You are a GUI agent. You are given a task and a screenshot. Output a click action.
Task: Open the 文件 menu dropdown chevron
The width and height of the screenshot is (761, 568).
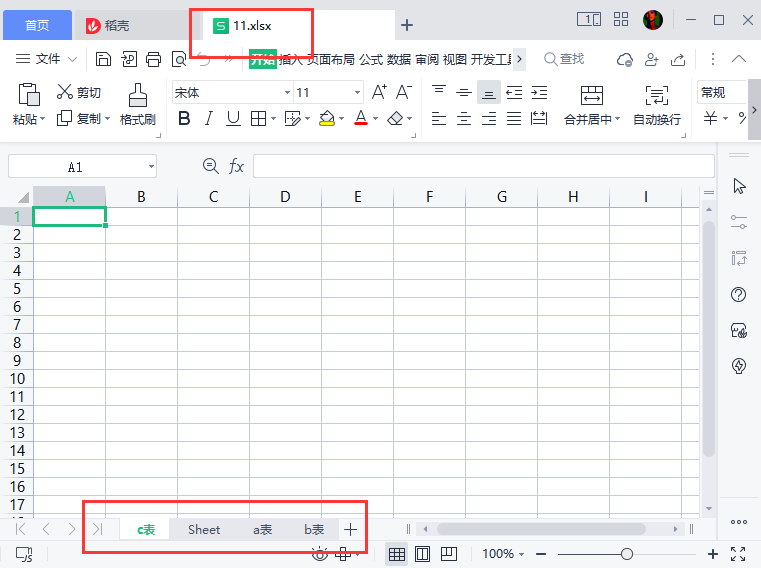pos(72,59)
